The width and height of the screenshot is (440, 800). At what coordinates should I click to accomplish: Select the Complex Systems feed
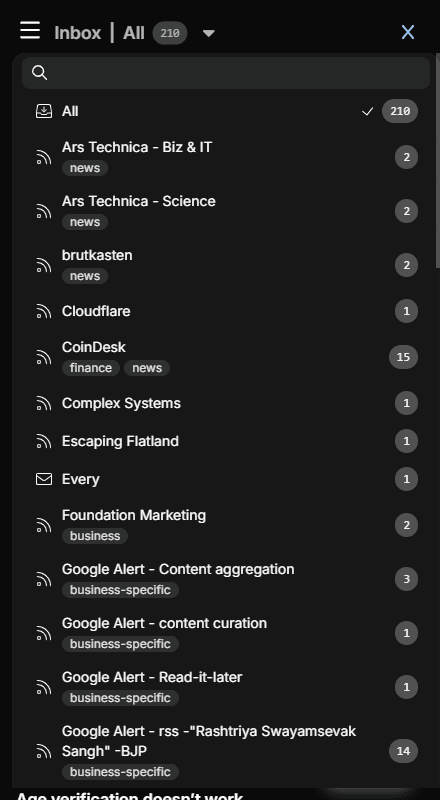(226, 403)
